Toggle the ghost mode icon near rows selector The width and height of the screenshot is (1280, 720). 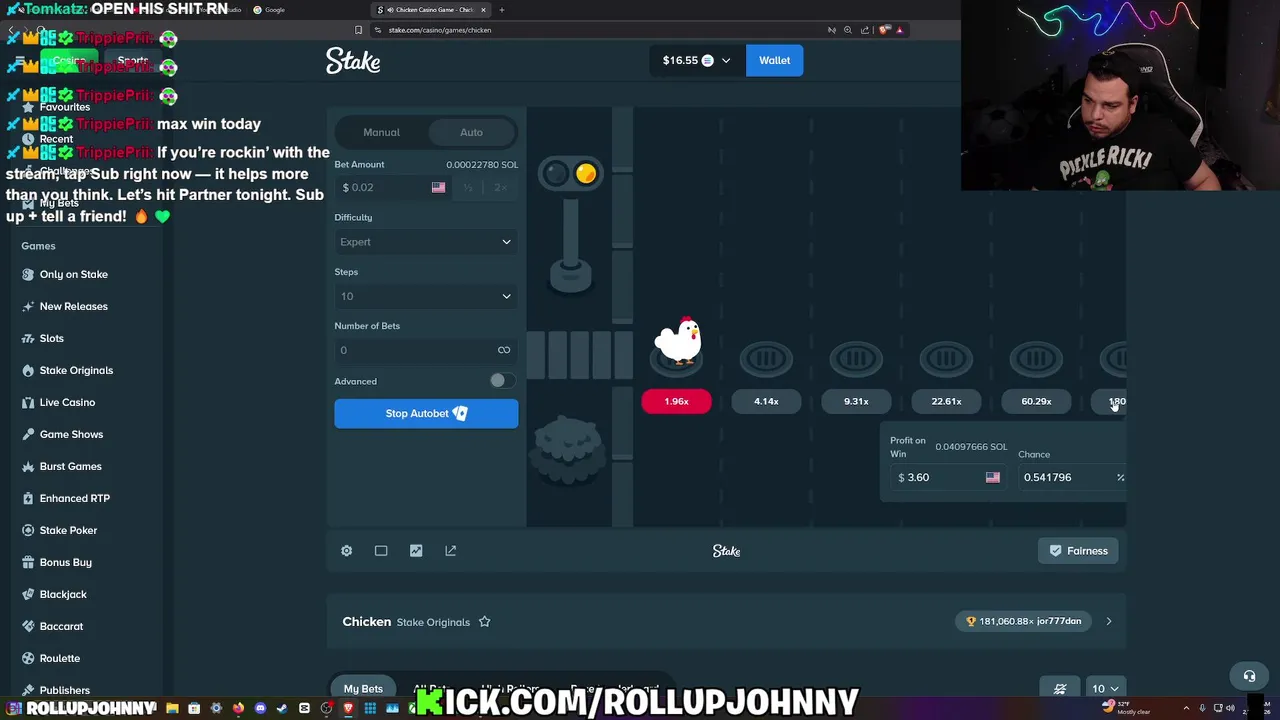click(1060, 688)
